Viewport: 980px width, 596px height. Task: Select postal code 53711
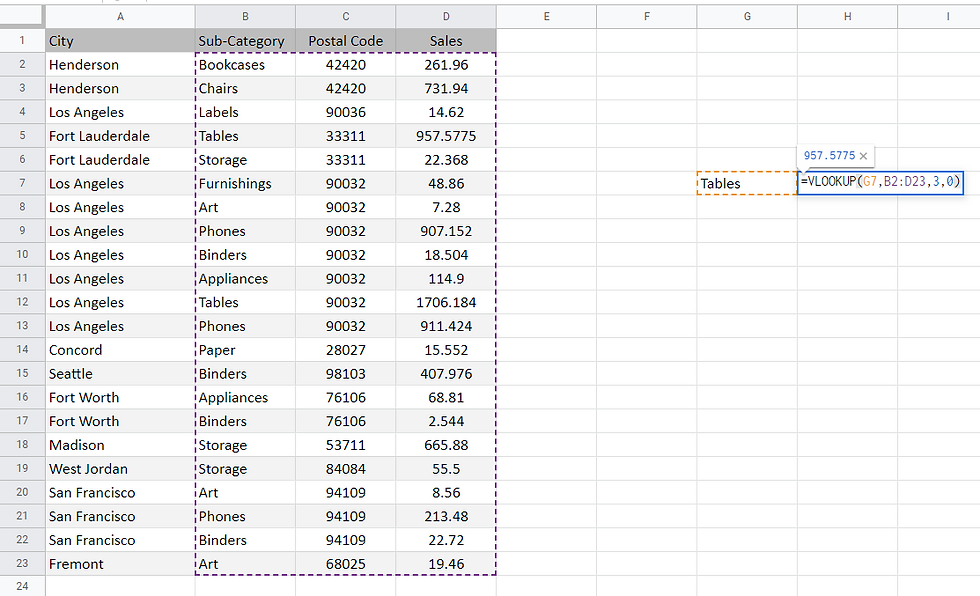tap(346, 445)
